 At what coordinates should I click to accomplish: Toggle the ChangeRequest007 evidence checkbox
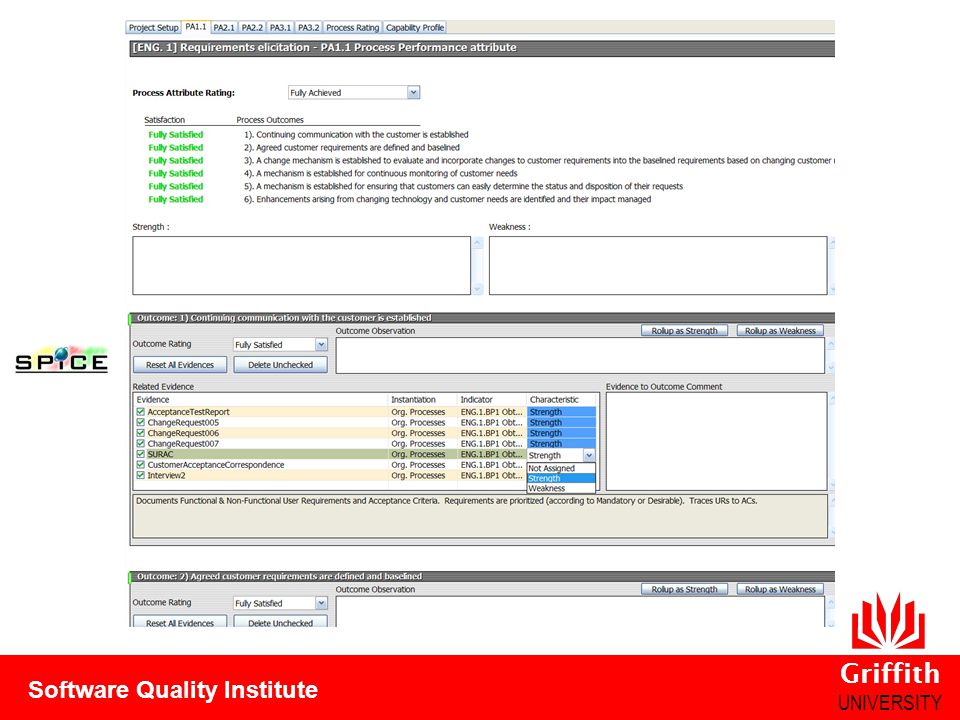(x=141, y=443)
